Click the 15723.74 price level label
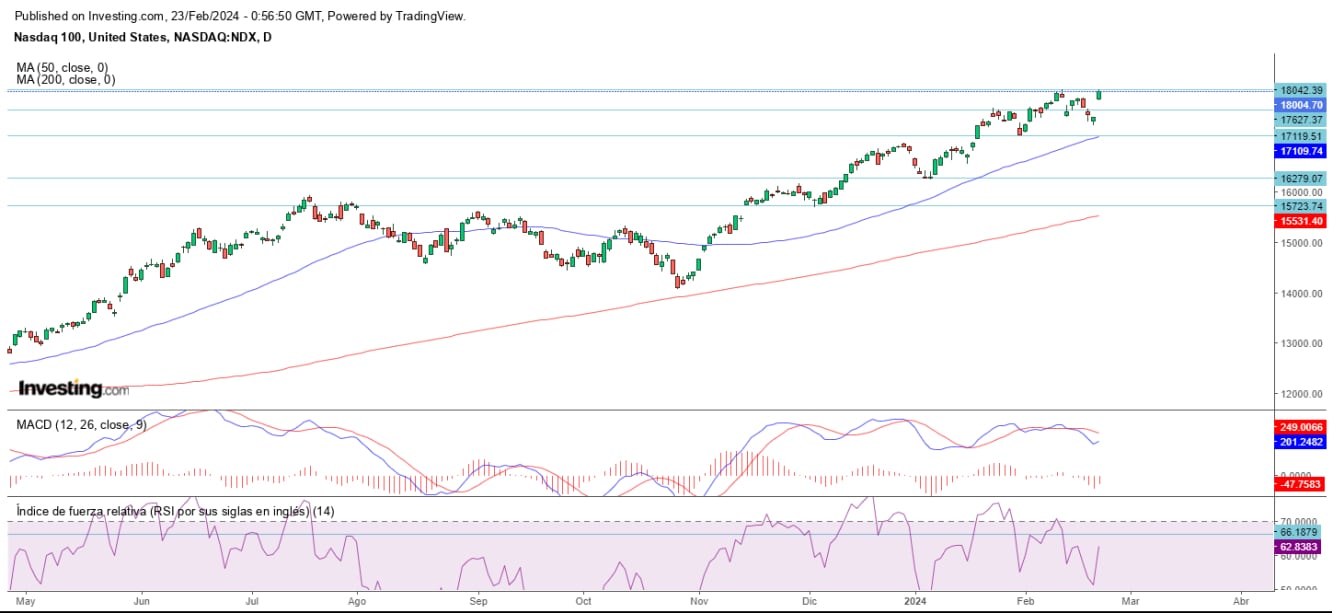This screenshot has width=1332, height=613. 1300,206
